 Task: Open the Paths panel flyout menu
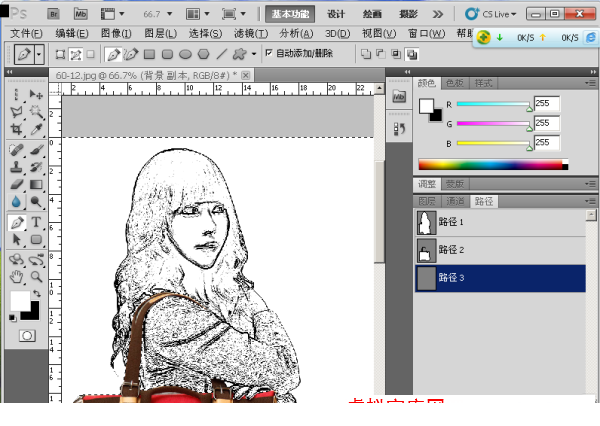[590, 201]
